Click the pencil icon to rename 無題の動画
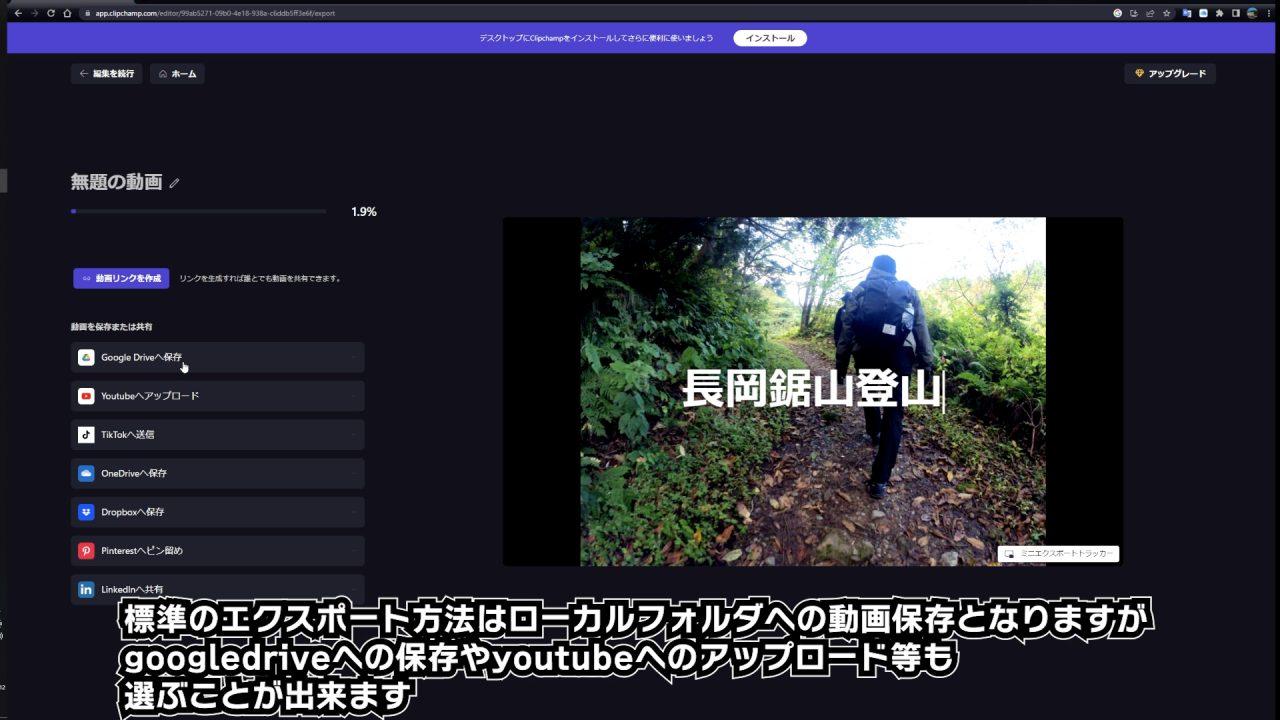The height and width of the screenshot is (720, 1280). coord(174,183)
